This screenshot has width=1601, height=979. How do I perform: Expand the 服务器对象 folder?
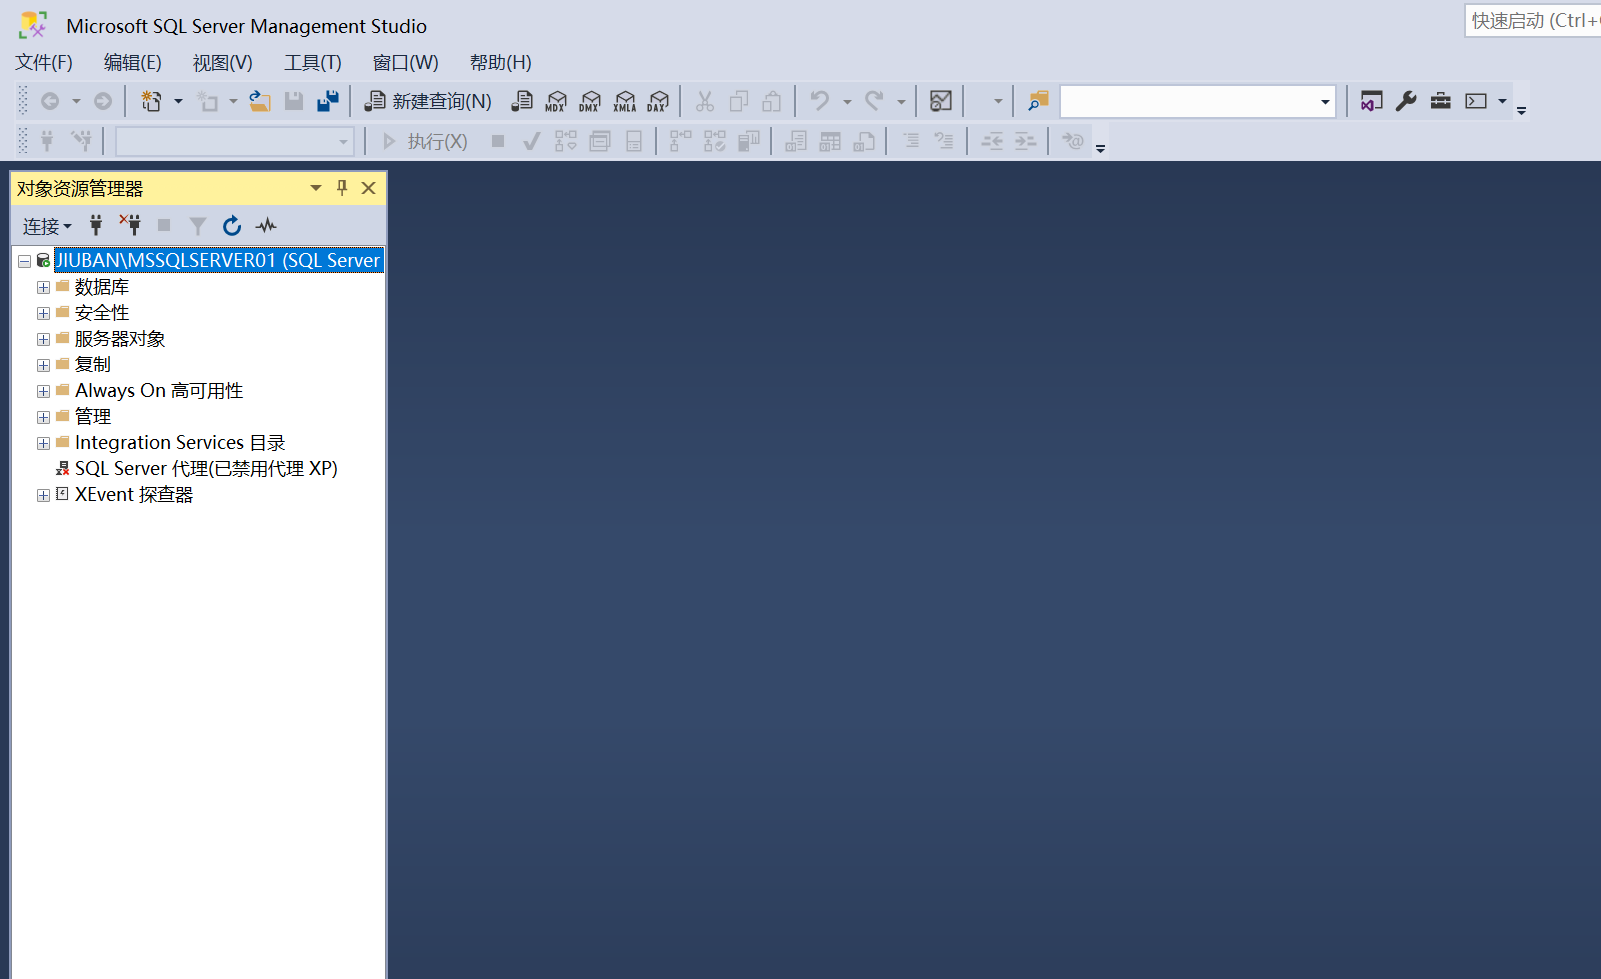[43, 339]
